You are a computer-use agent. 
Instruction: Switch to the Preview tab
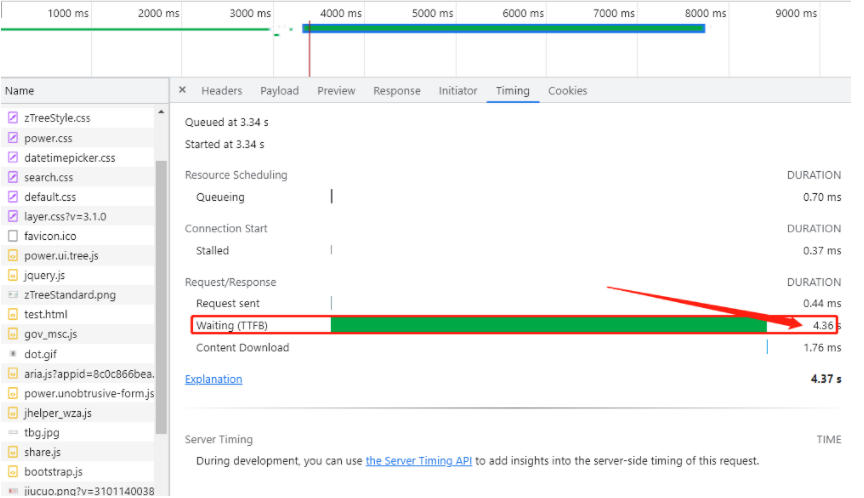pos(336,91)
